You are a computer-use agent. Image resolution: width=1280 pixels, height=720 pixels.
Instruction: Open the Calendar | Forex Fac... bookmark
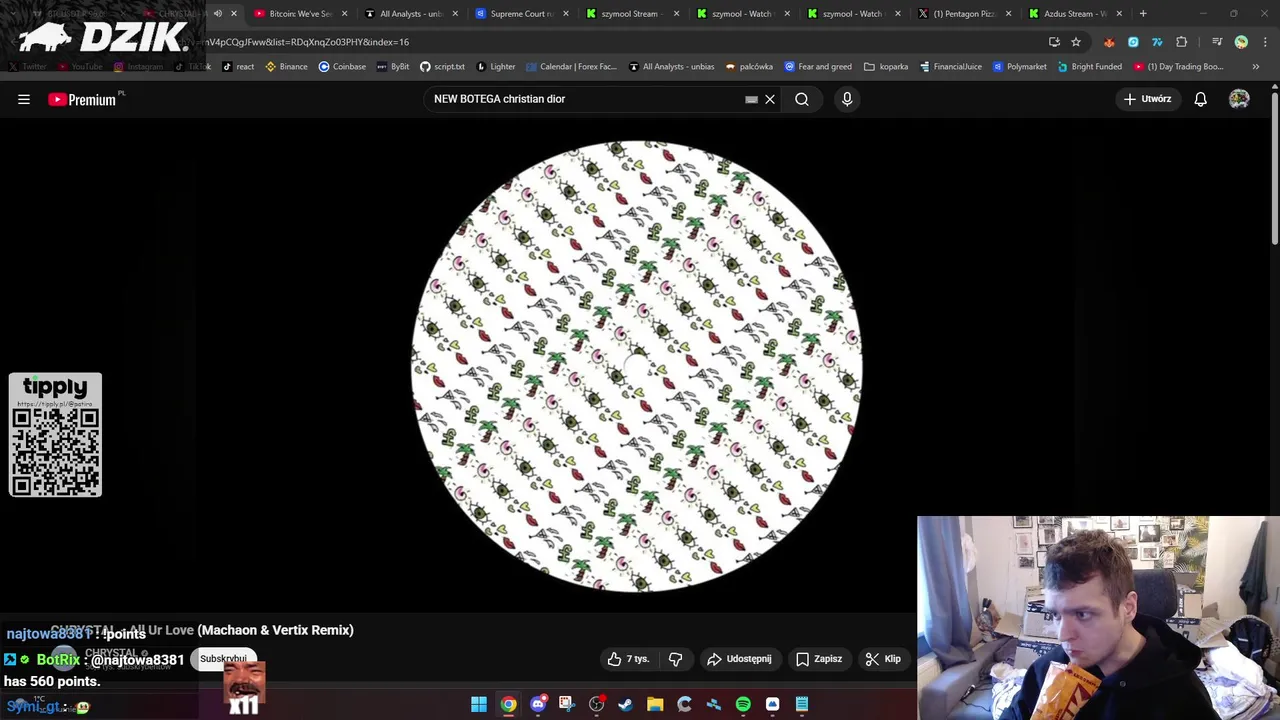click(571, 67)
